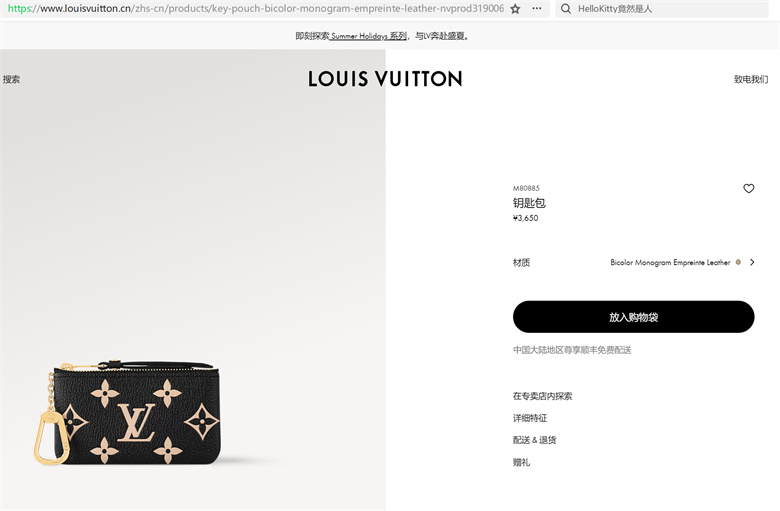The image size is (780, 511).
Task: Click 放入购物袋 add to bag button
Action: pos(633,317)
